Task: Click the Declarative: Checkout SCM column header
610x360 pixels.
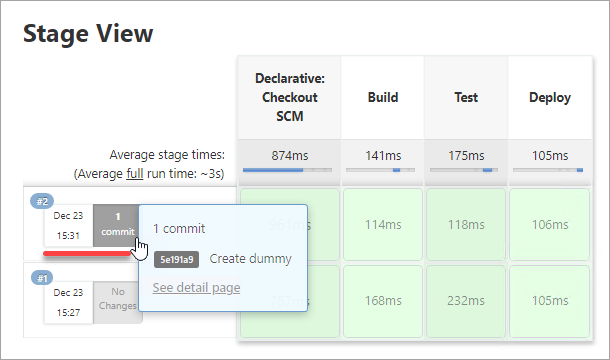Action: tap(289, 97)
